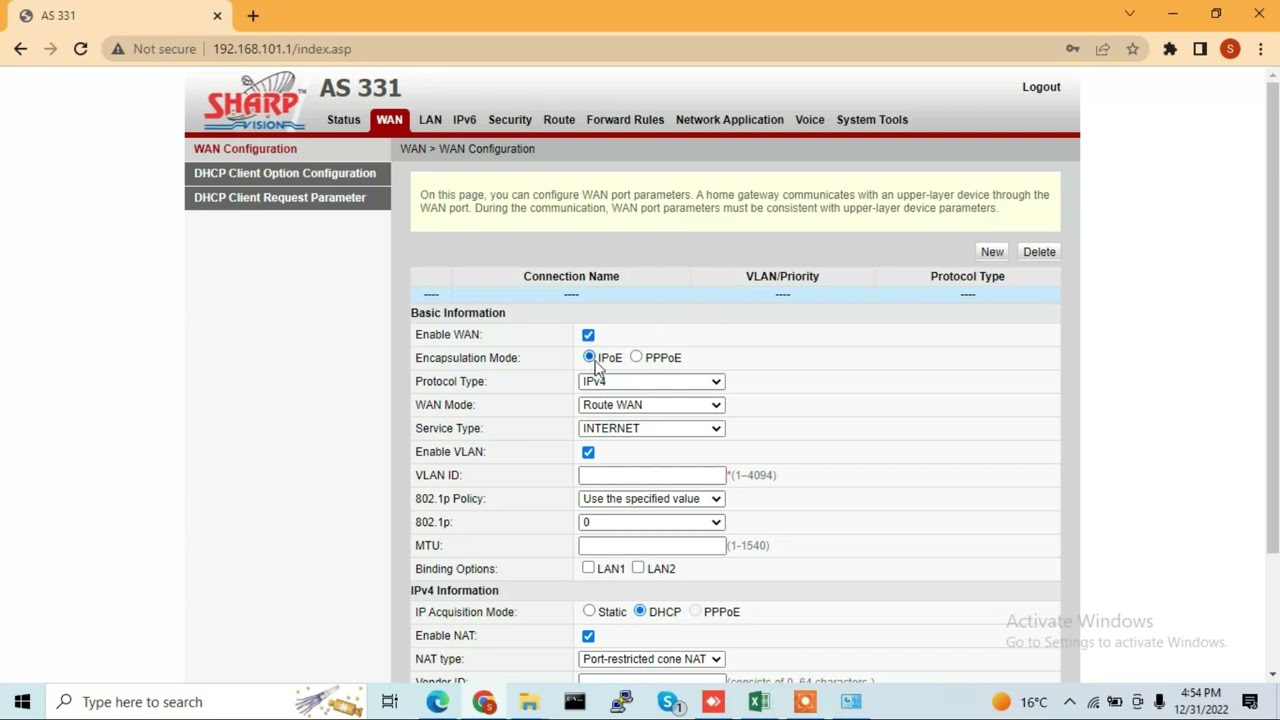Open File Explorer from taskbar
Image resolution: width=1280 pixels, height=720 pixels.
click(529, 701)
